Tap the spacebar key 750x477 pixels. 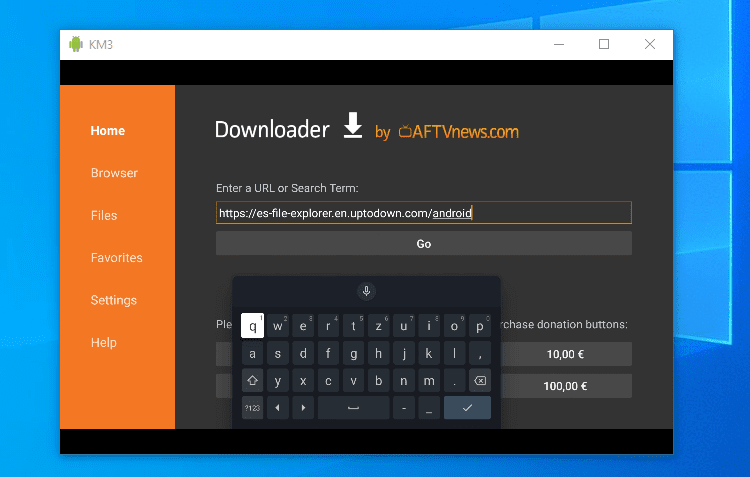point(353,408)
